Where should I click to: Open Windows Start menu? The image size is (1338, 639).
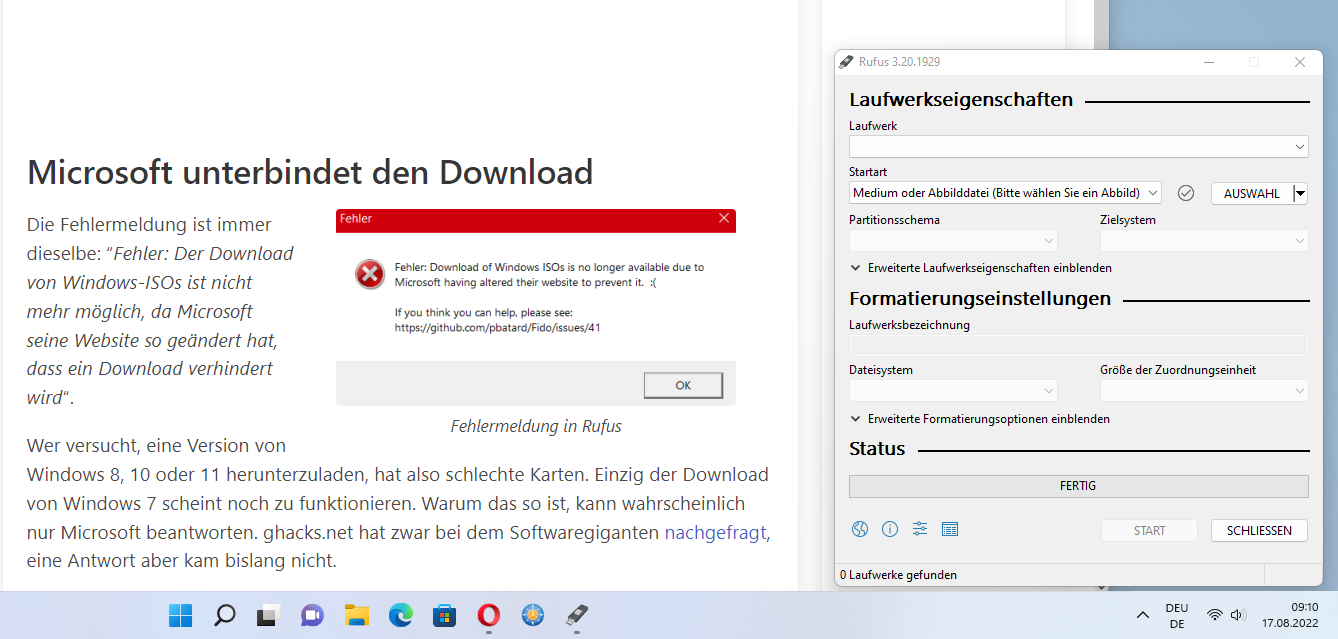181,615
